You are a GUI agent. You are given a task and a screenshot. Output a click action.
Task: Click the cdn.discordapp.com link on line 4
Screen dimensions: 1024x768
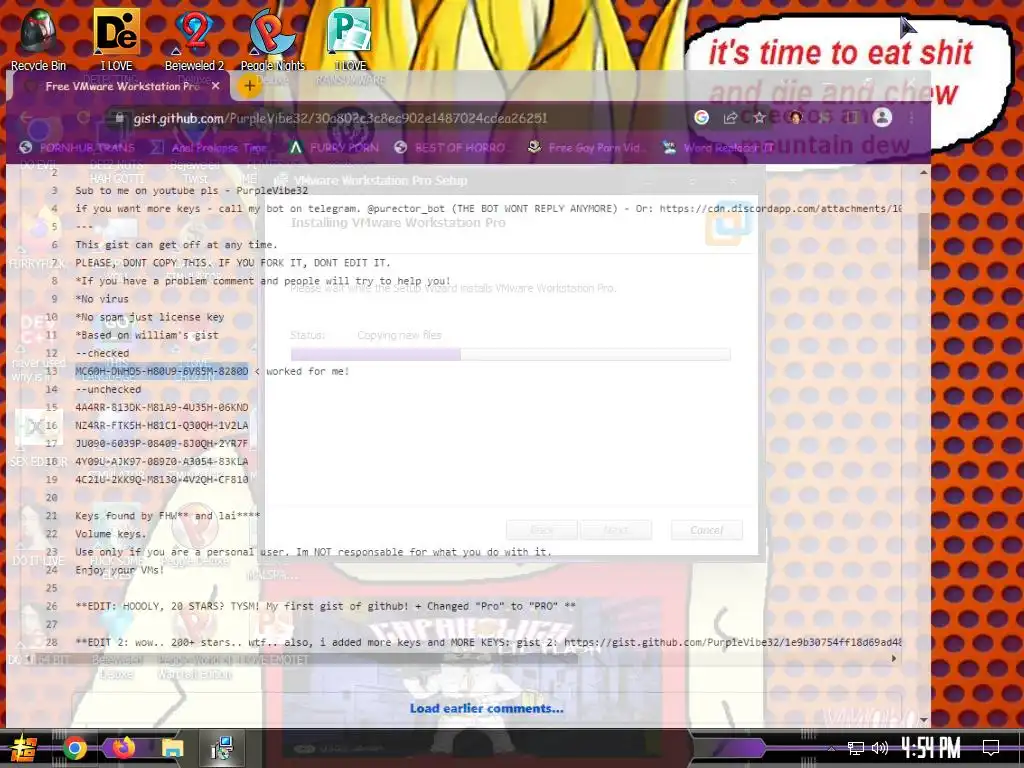780,208
